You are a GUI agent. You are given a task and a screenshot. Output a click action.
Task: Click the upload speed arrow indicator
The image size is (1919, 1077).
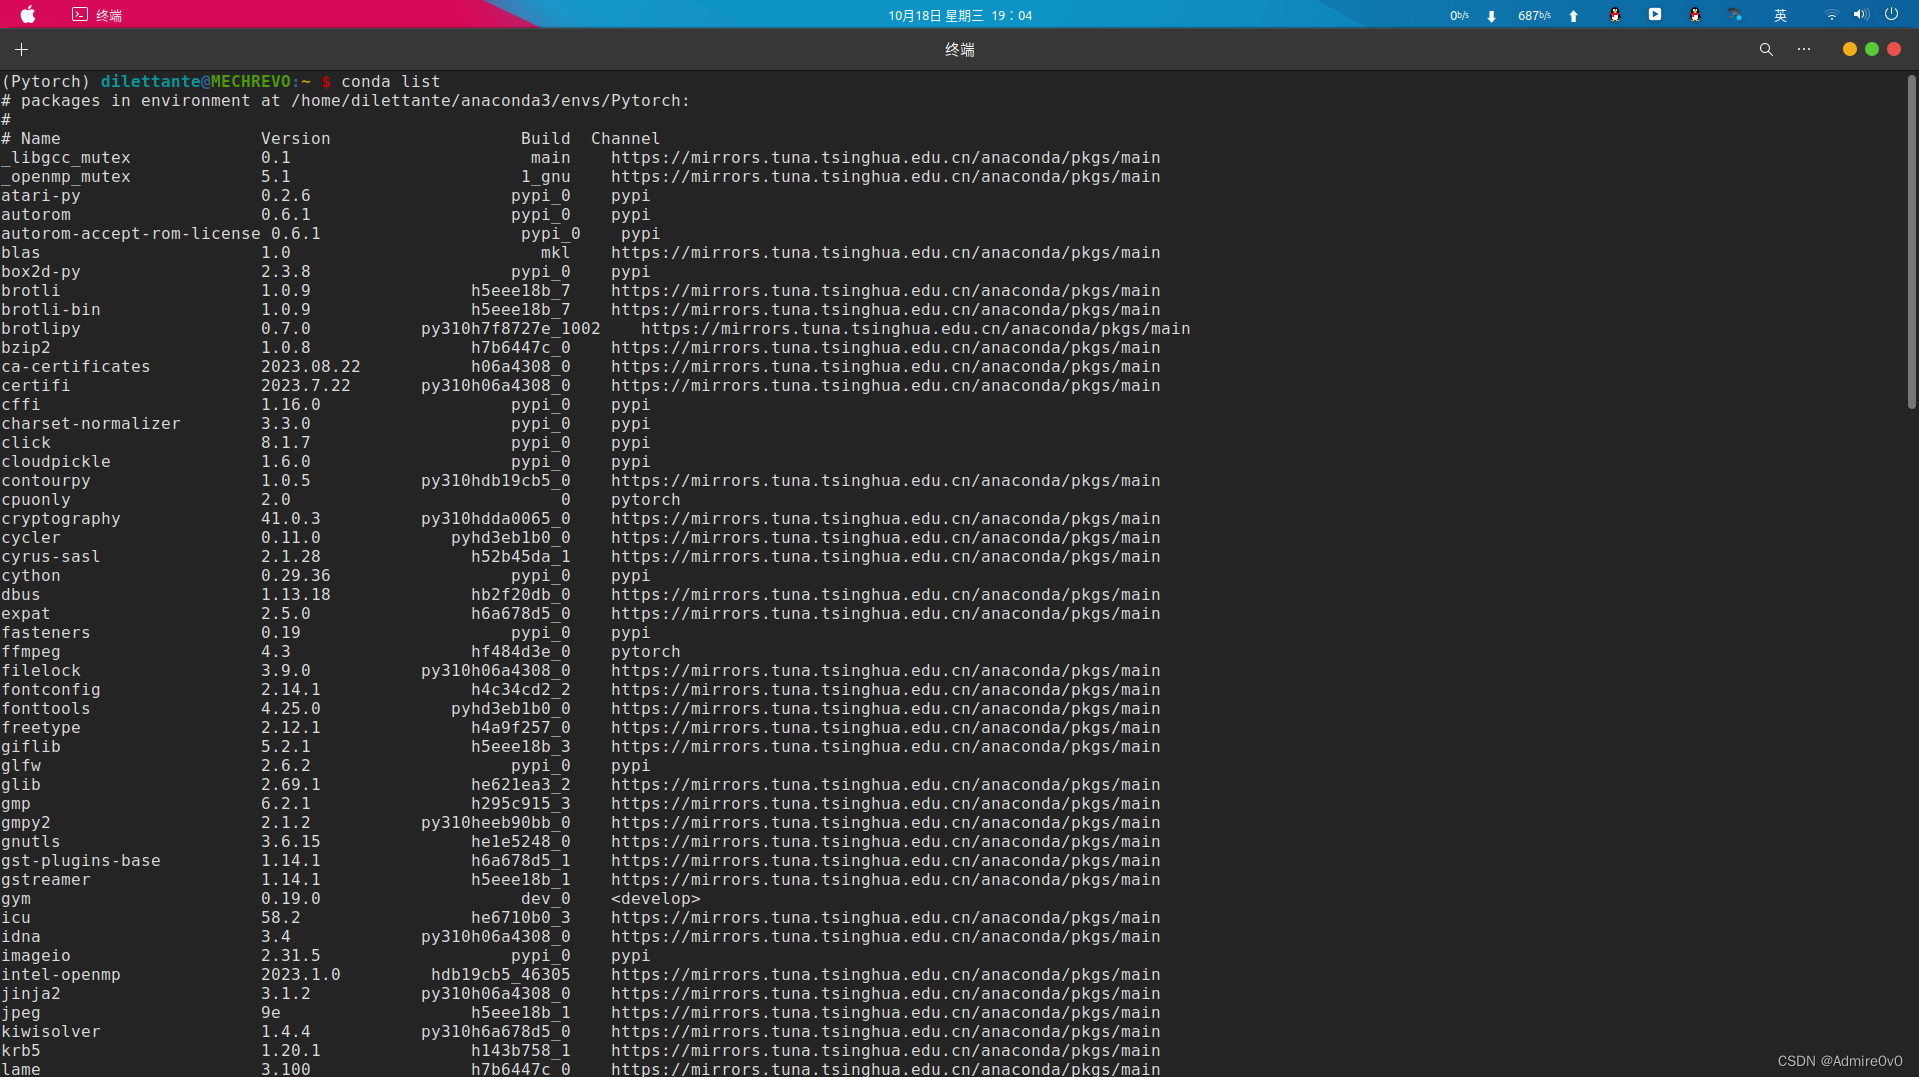tap(1574, 16)
